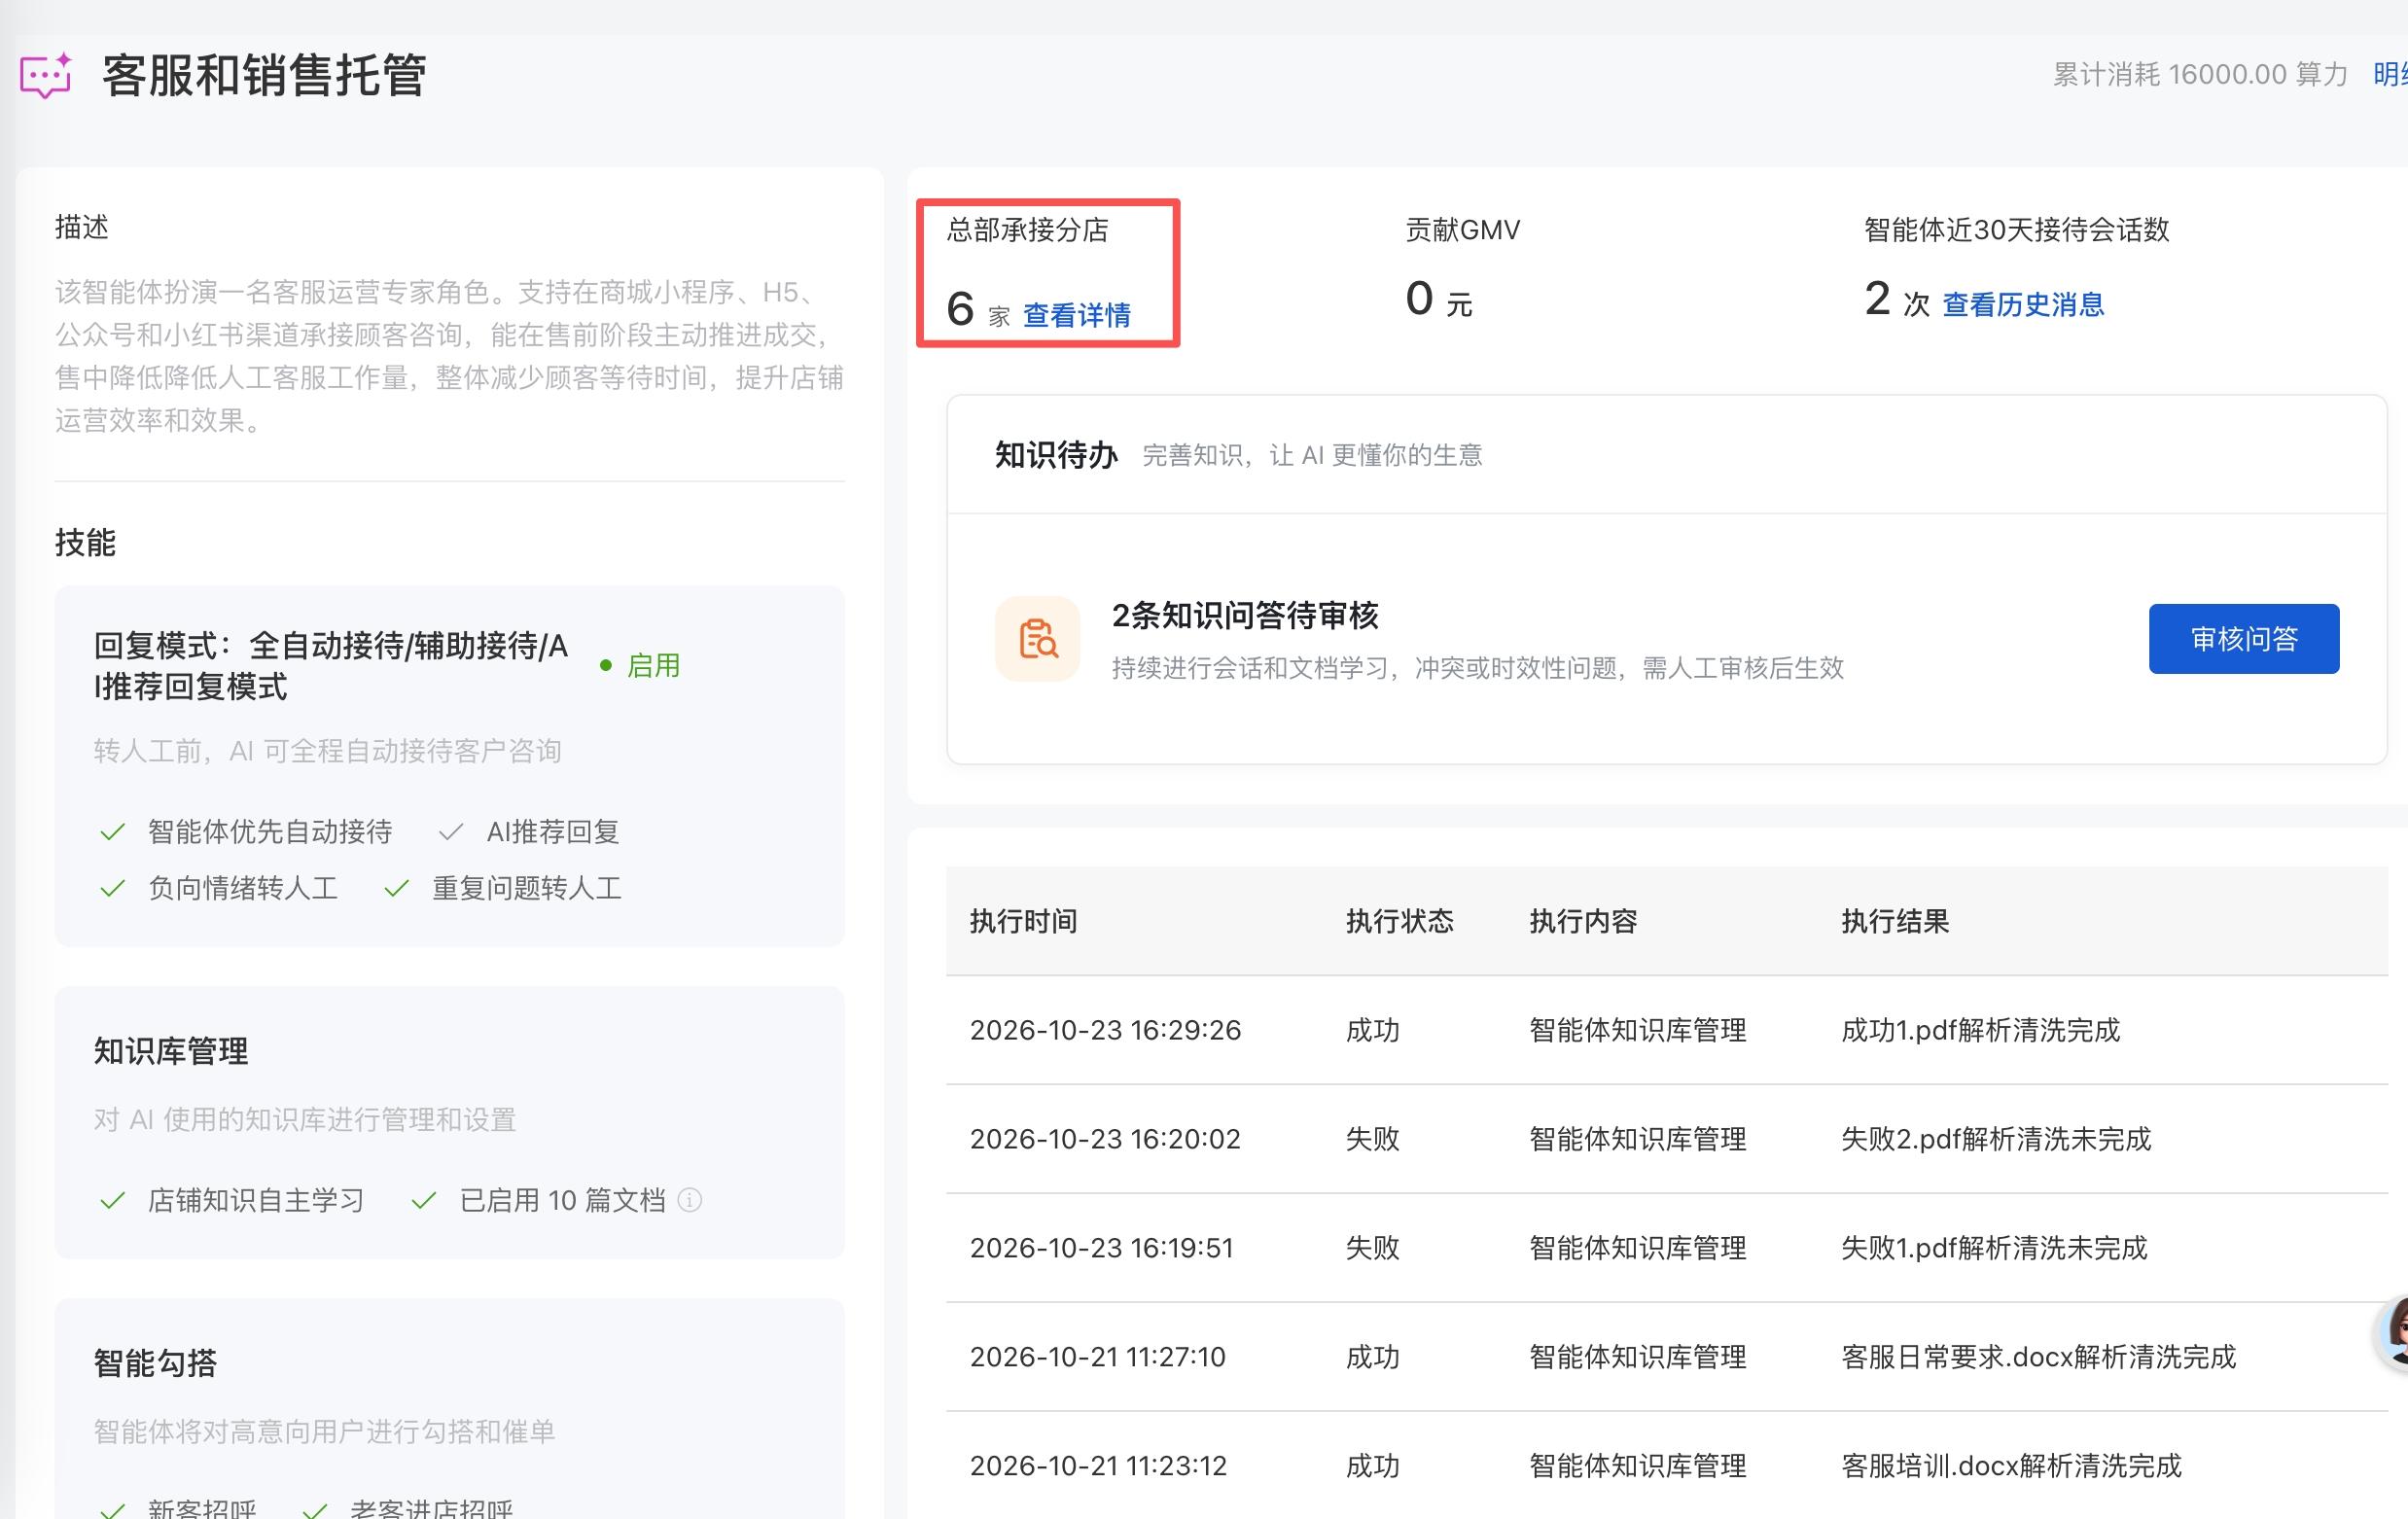Click 累计消耗 16000.00 算力 text
Screen dimensions: 2408x1519
tap(2200, 74)
